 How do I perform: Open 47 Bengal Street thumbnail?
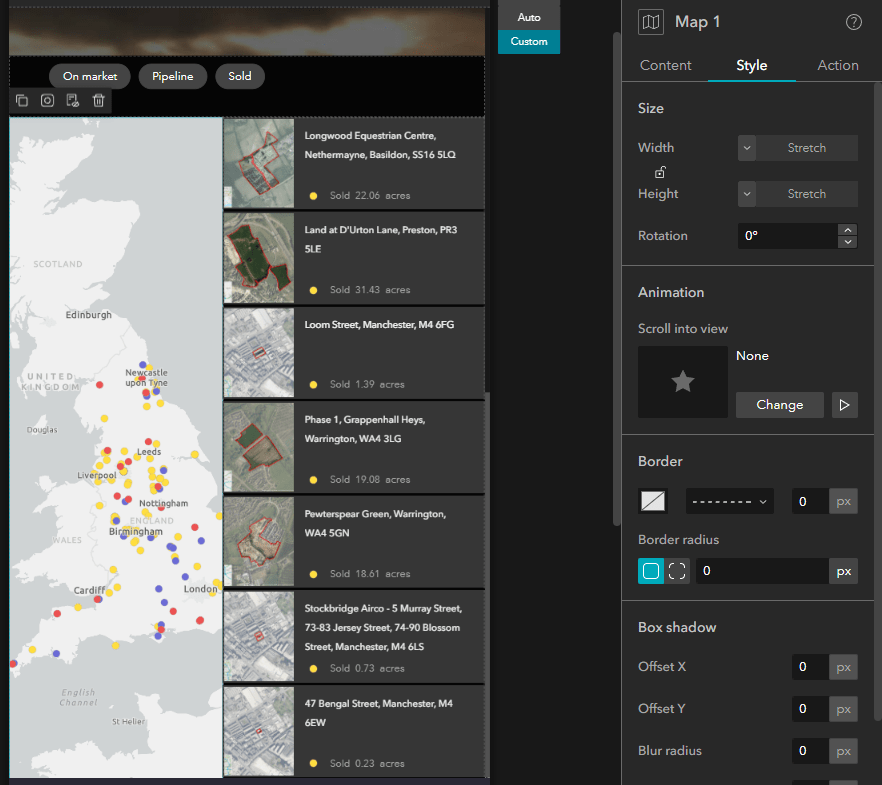(x=259, y=731)
